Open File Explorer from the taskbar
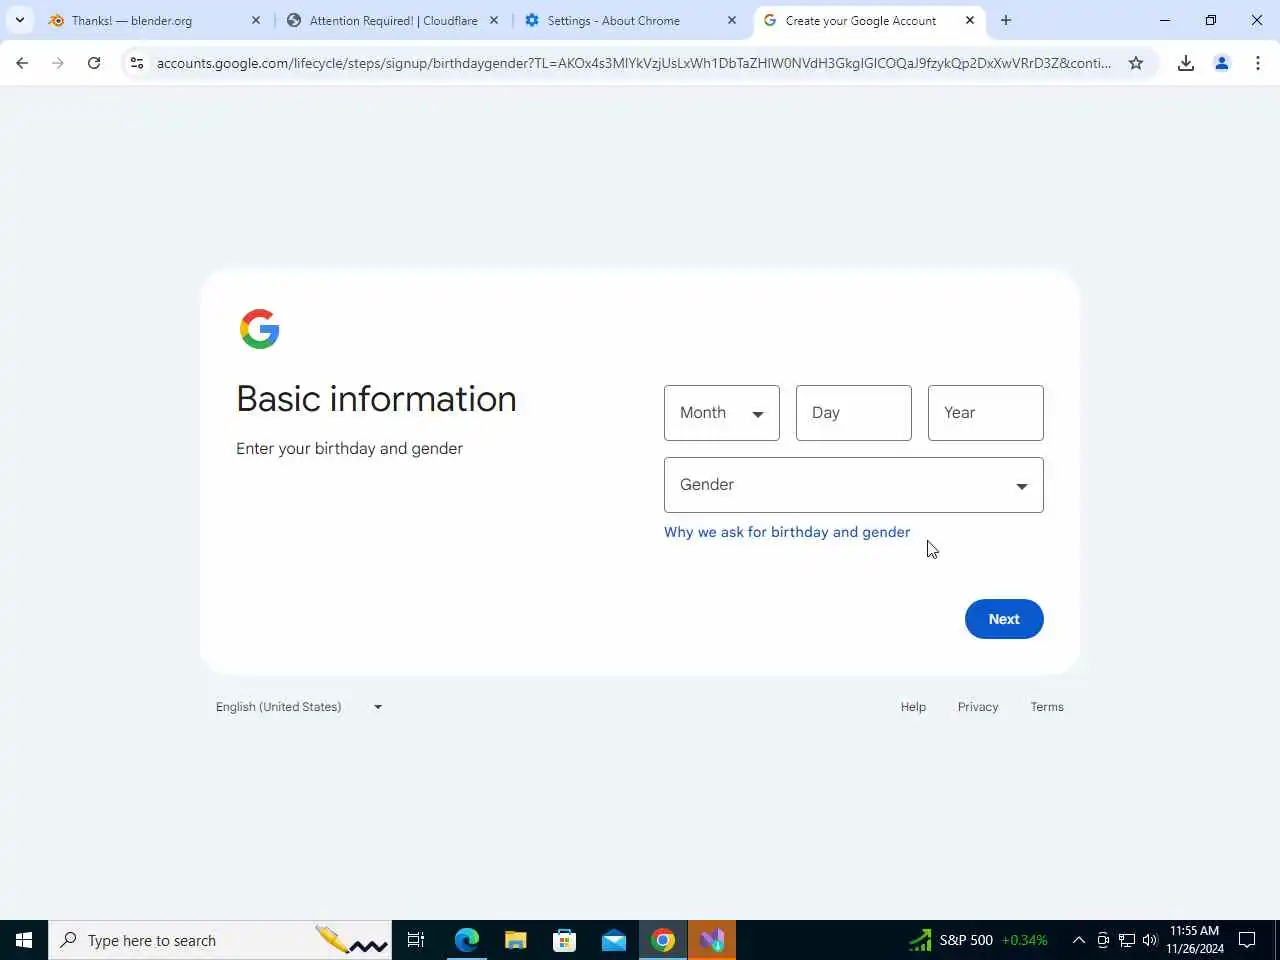This screenshot has width=1280, height=960. pos(516,940)
